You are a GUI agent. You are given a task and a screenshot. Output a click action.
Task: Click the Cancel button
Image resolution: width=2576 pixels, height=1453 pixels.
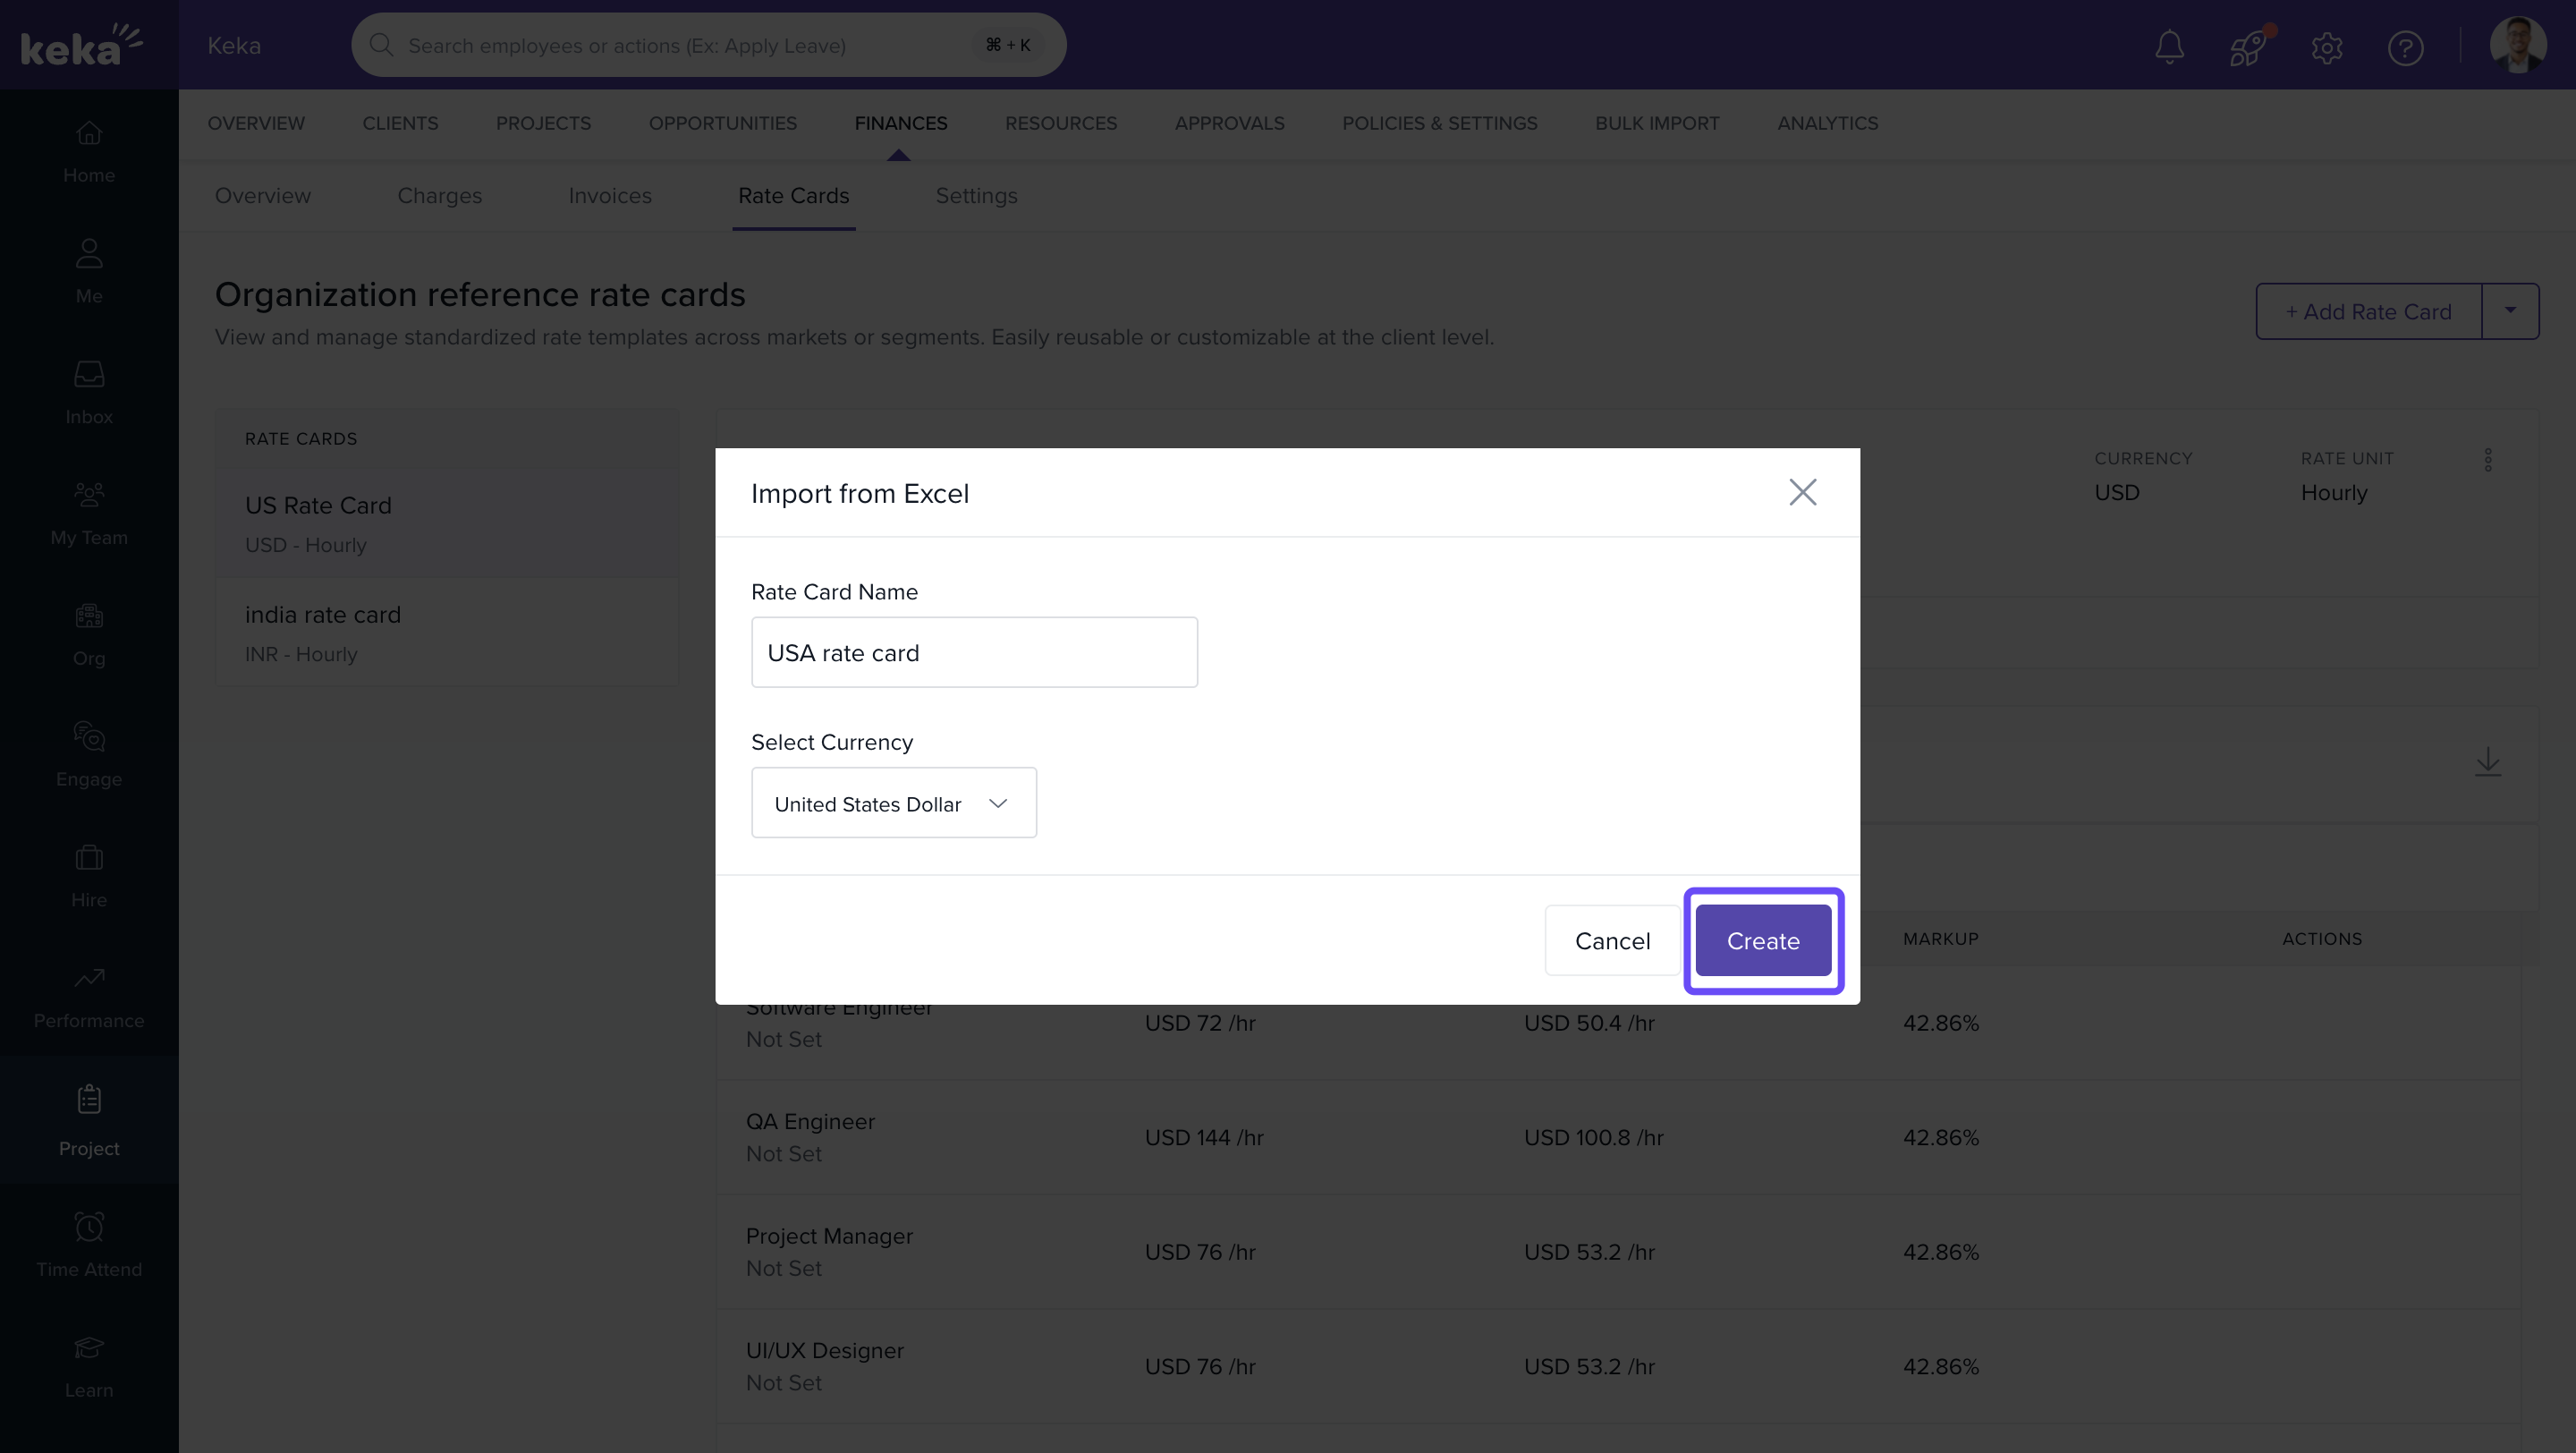click(1612, 941)
